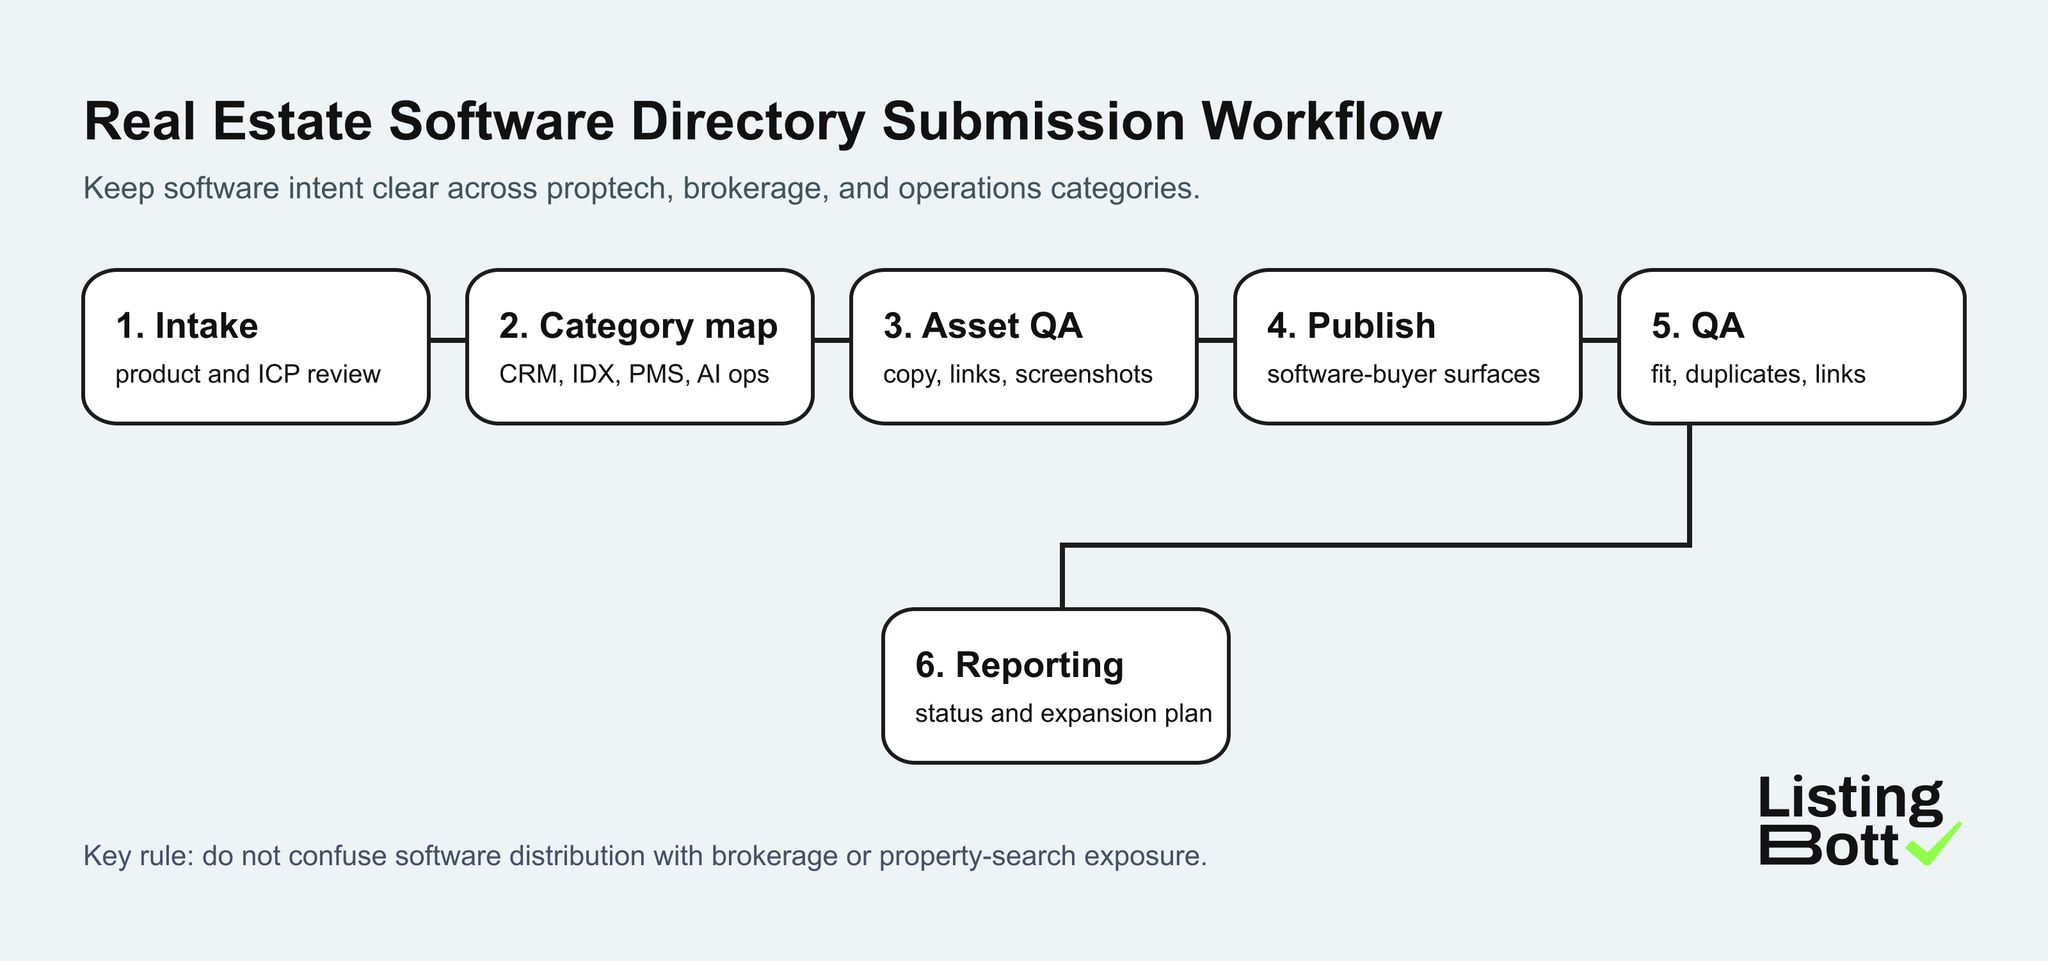Select the '6. Reporting' heading
The width and height of the screenshot is (2048, 961).
point(1019,665)
